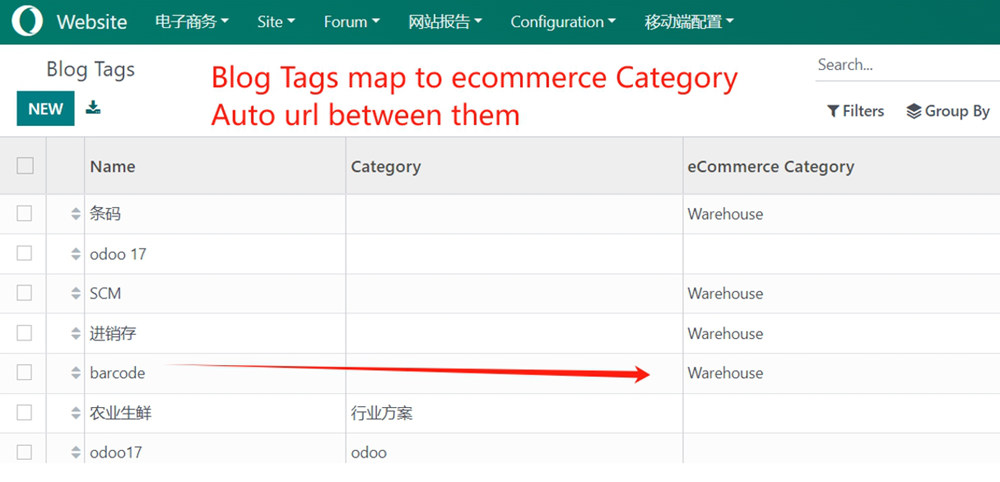Tick the barcode row checkbox
Screen dimensions: 1000x482
pos(24,373)
